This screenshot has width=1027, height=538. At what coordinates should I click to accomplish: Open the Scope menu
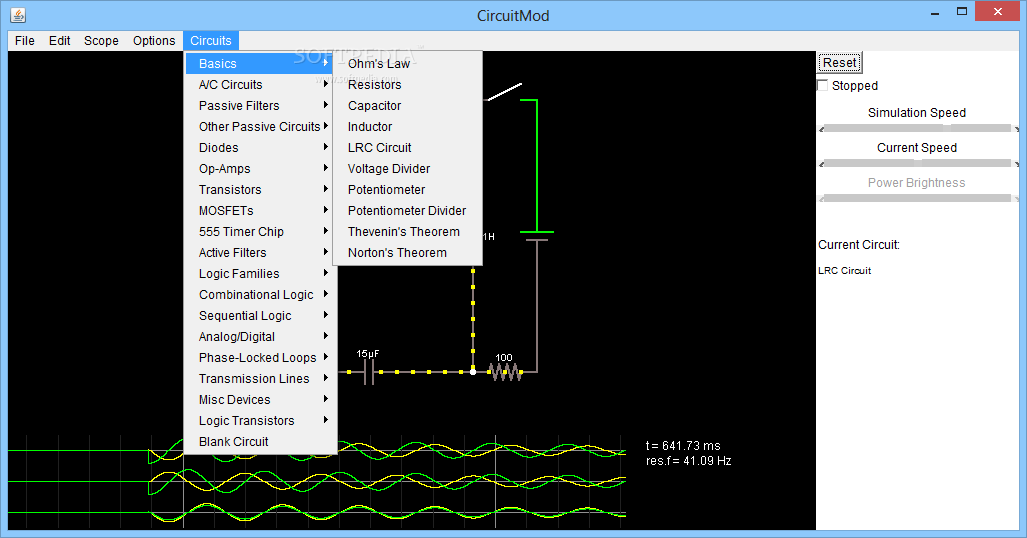tap(101, 41)
